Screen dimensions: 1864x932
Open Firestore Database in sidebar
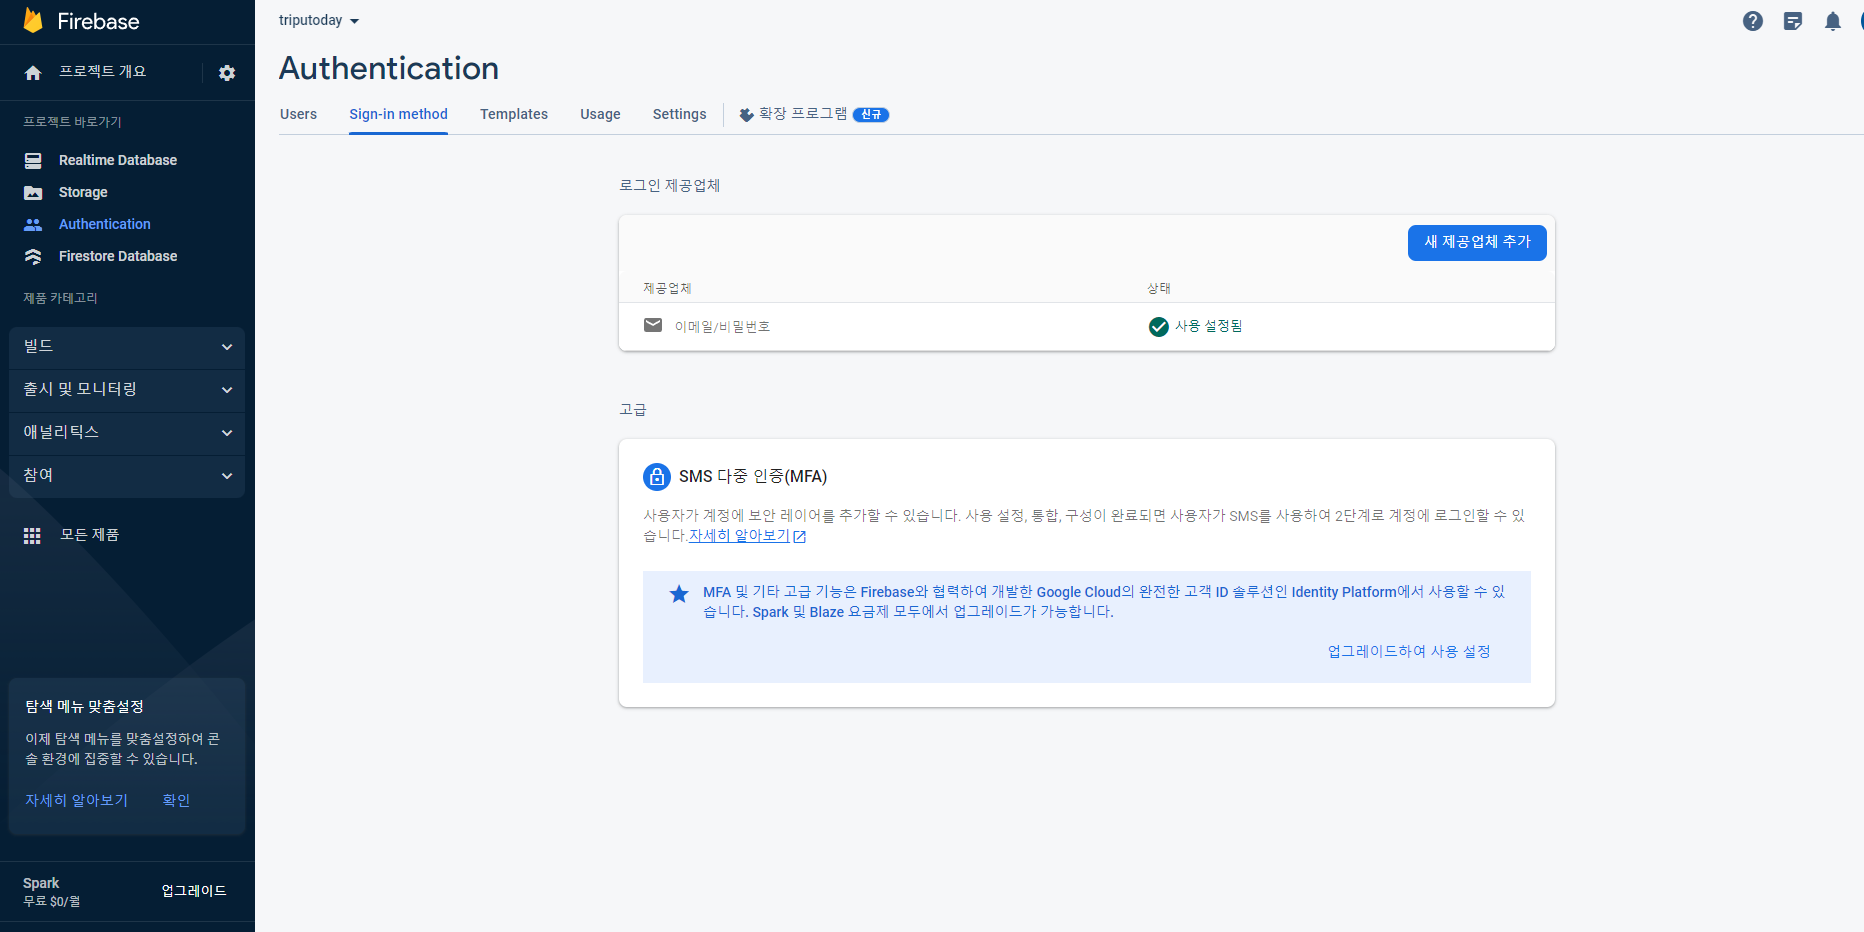coord(118,256)
